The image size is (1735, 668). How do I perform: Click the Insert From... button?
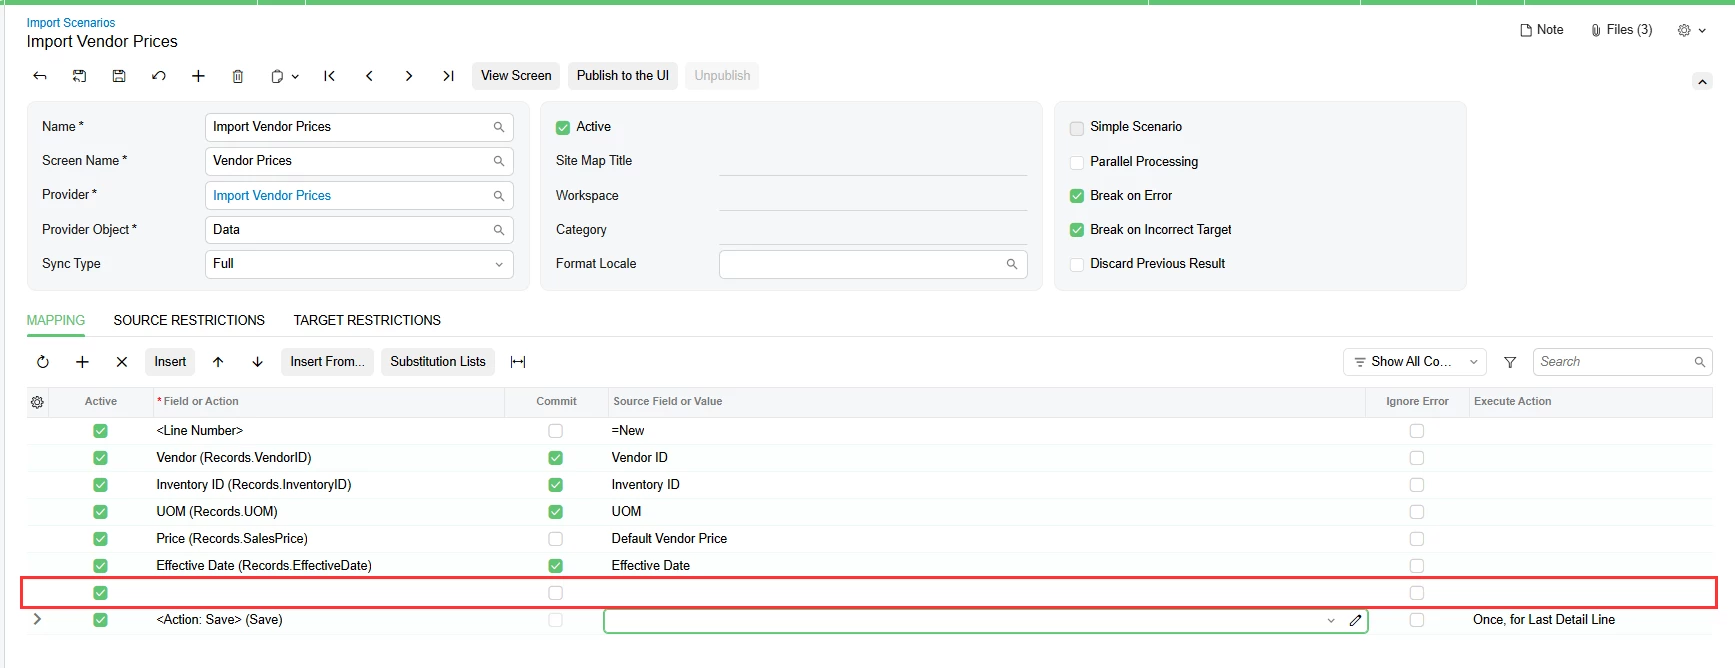(327, 362)
